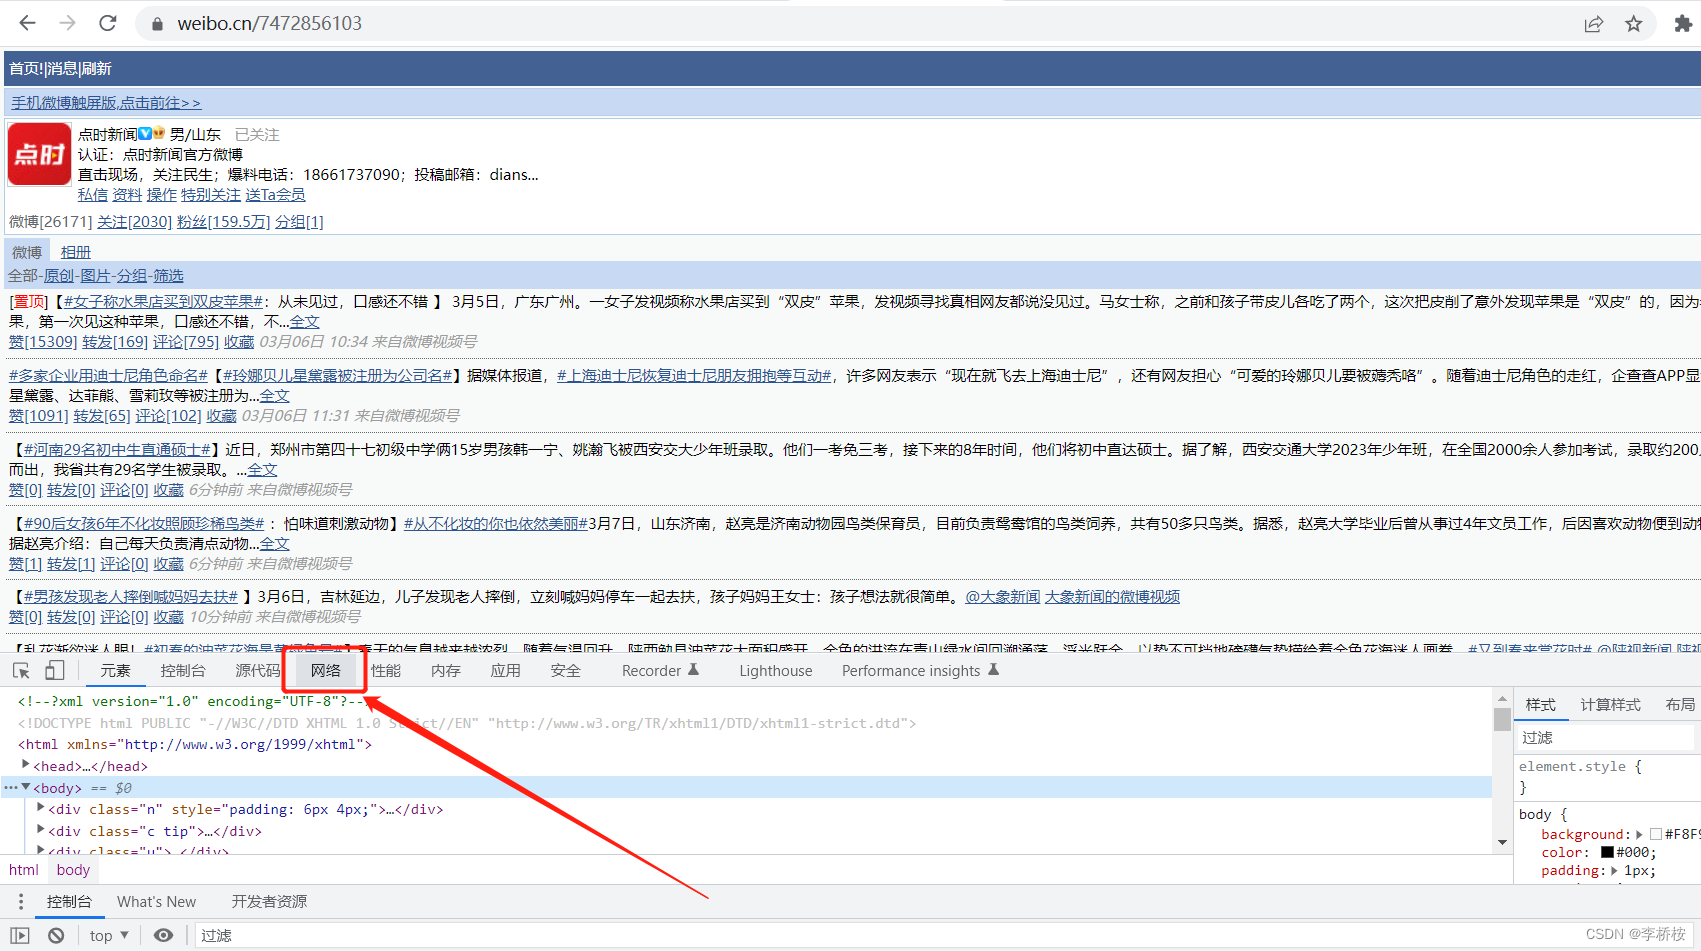The image size is (1701, 951).
Task: Click the console 过滤 filter field
Action: [945, 936]
